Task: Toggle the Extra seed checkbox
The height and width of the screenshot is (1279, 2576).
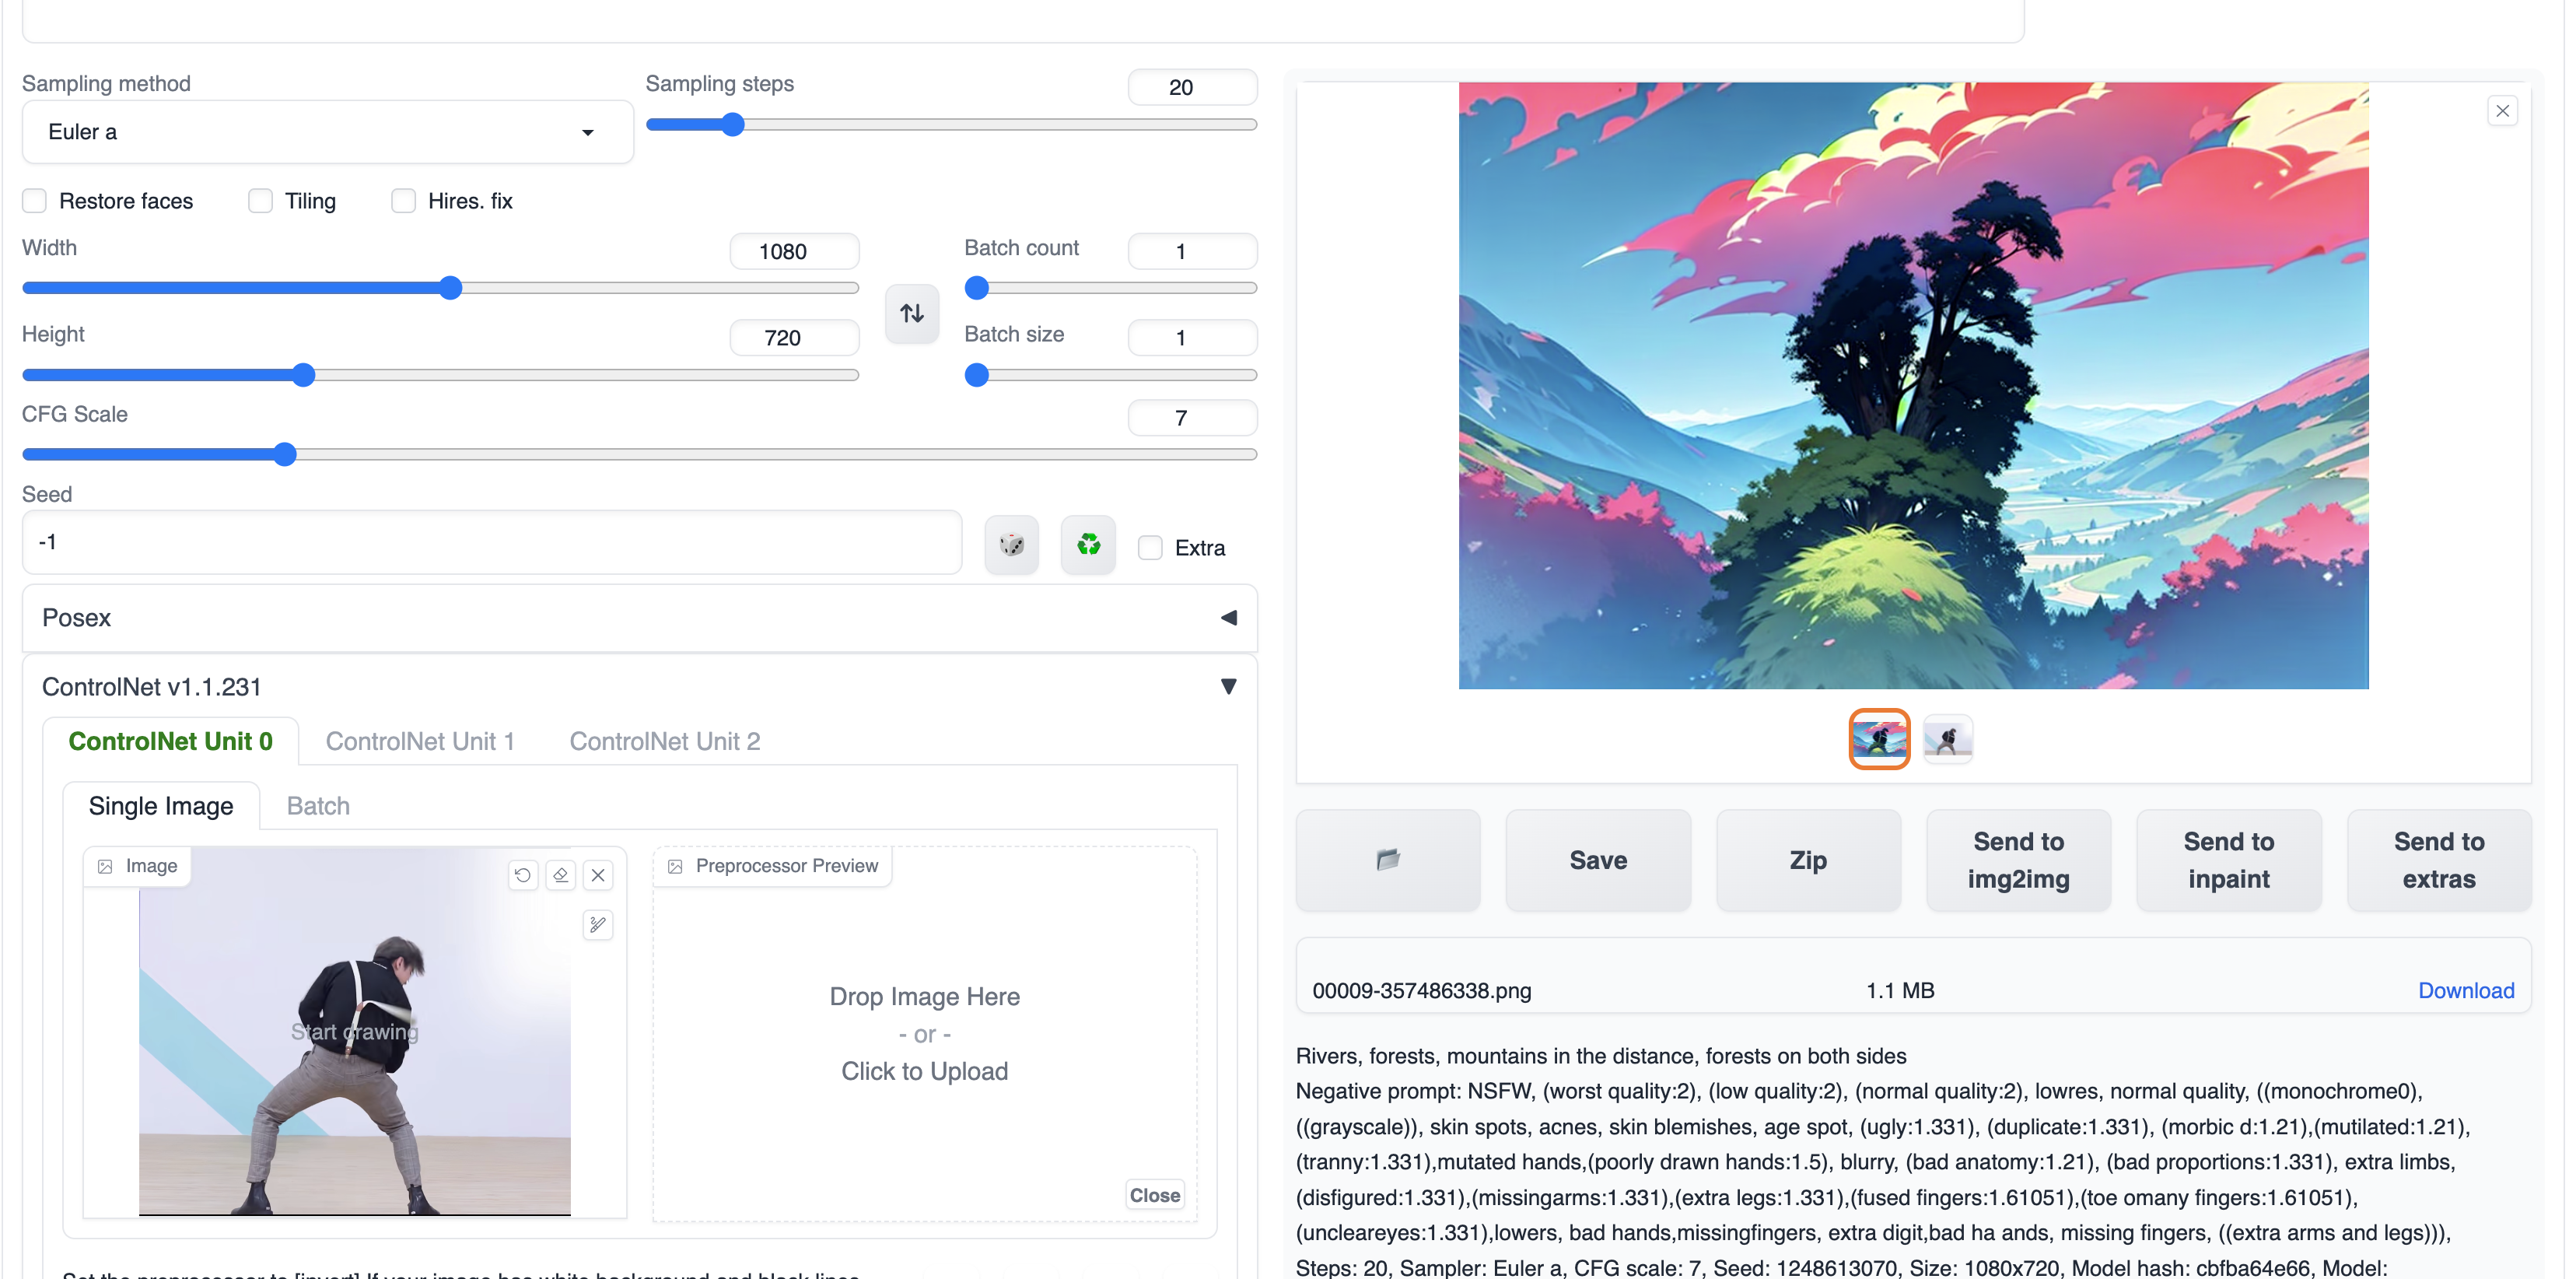Action: [x=1150, y=548]
